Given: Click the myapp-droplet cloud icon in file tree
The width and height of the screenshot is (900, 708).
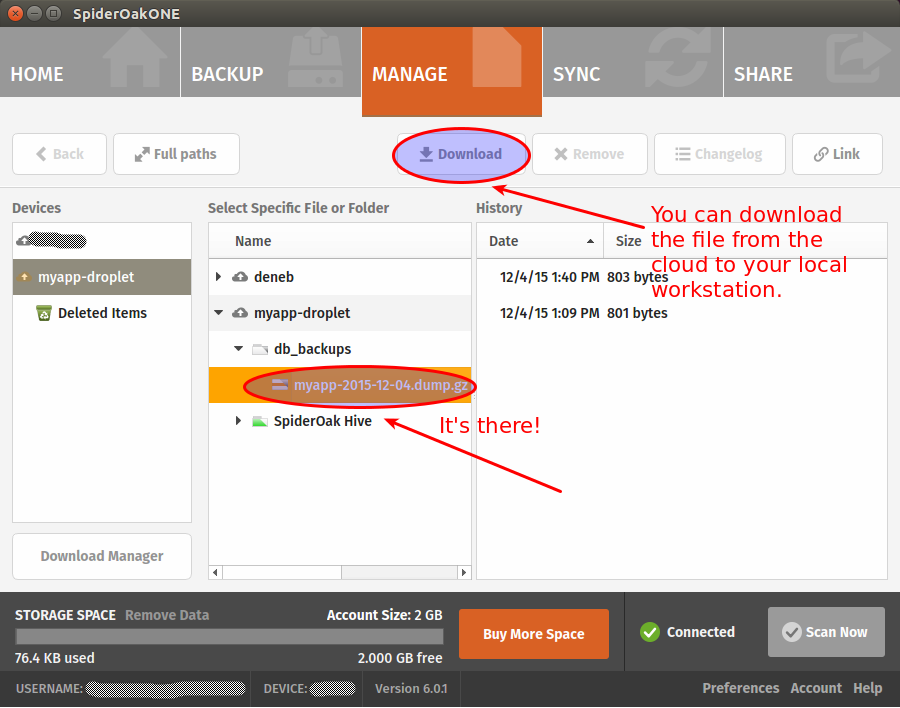Looking at the screenshot, I should pyautogui.click(x=240, y=313).
